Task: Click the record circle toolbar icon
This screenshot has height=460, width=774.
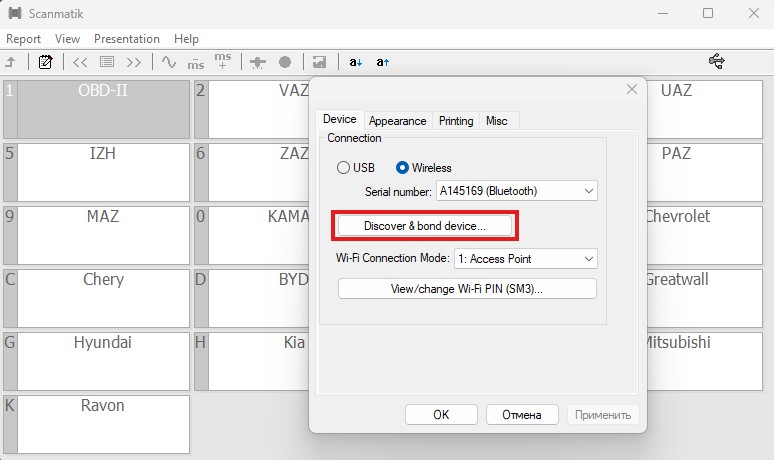Action: 285,62
